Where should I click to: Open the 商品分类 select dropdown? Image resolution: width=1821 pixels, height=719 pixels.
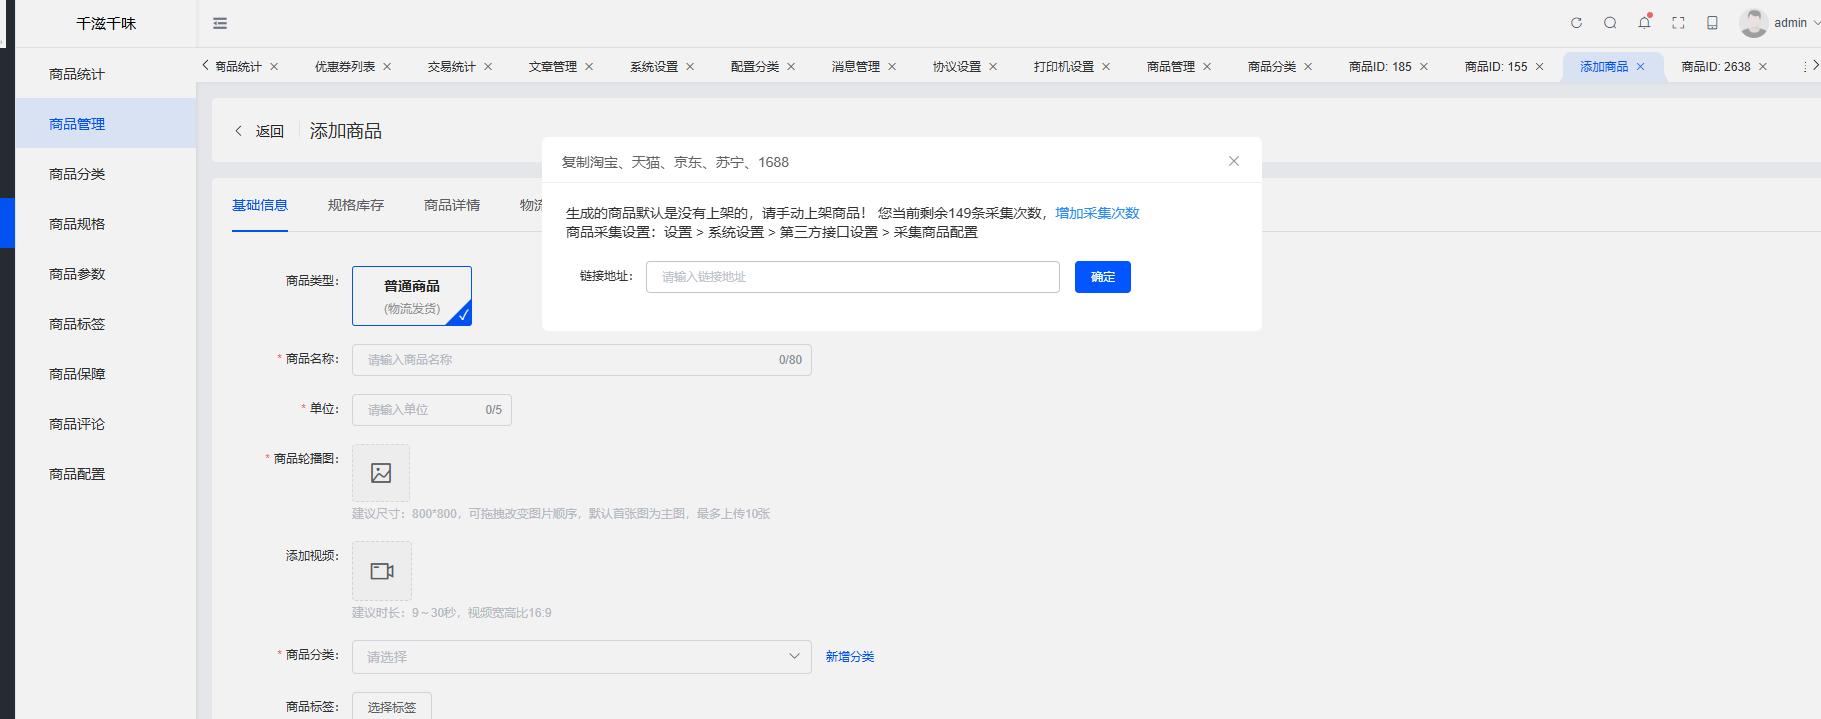[581, 657]
